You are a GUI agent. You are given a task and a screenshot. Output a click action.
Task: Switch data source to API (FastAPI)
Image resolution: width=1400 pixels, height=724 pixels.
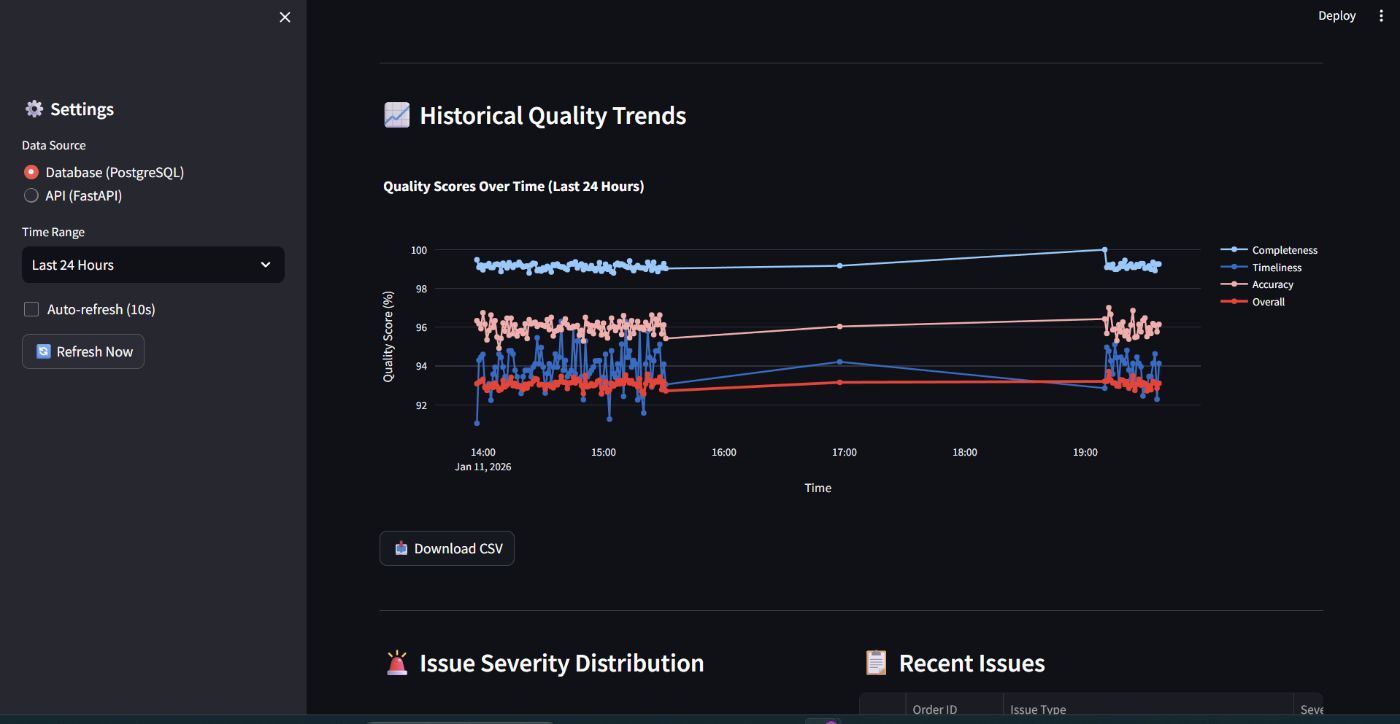[x=30, y=195]
